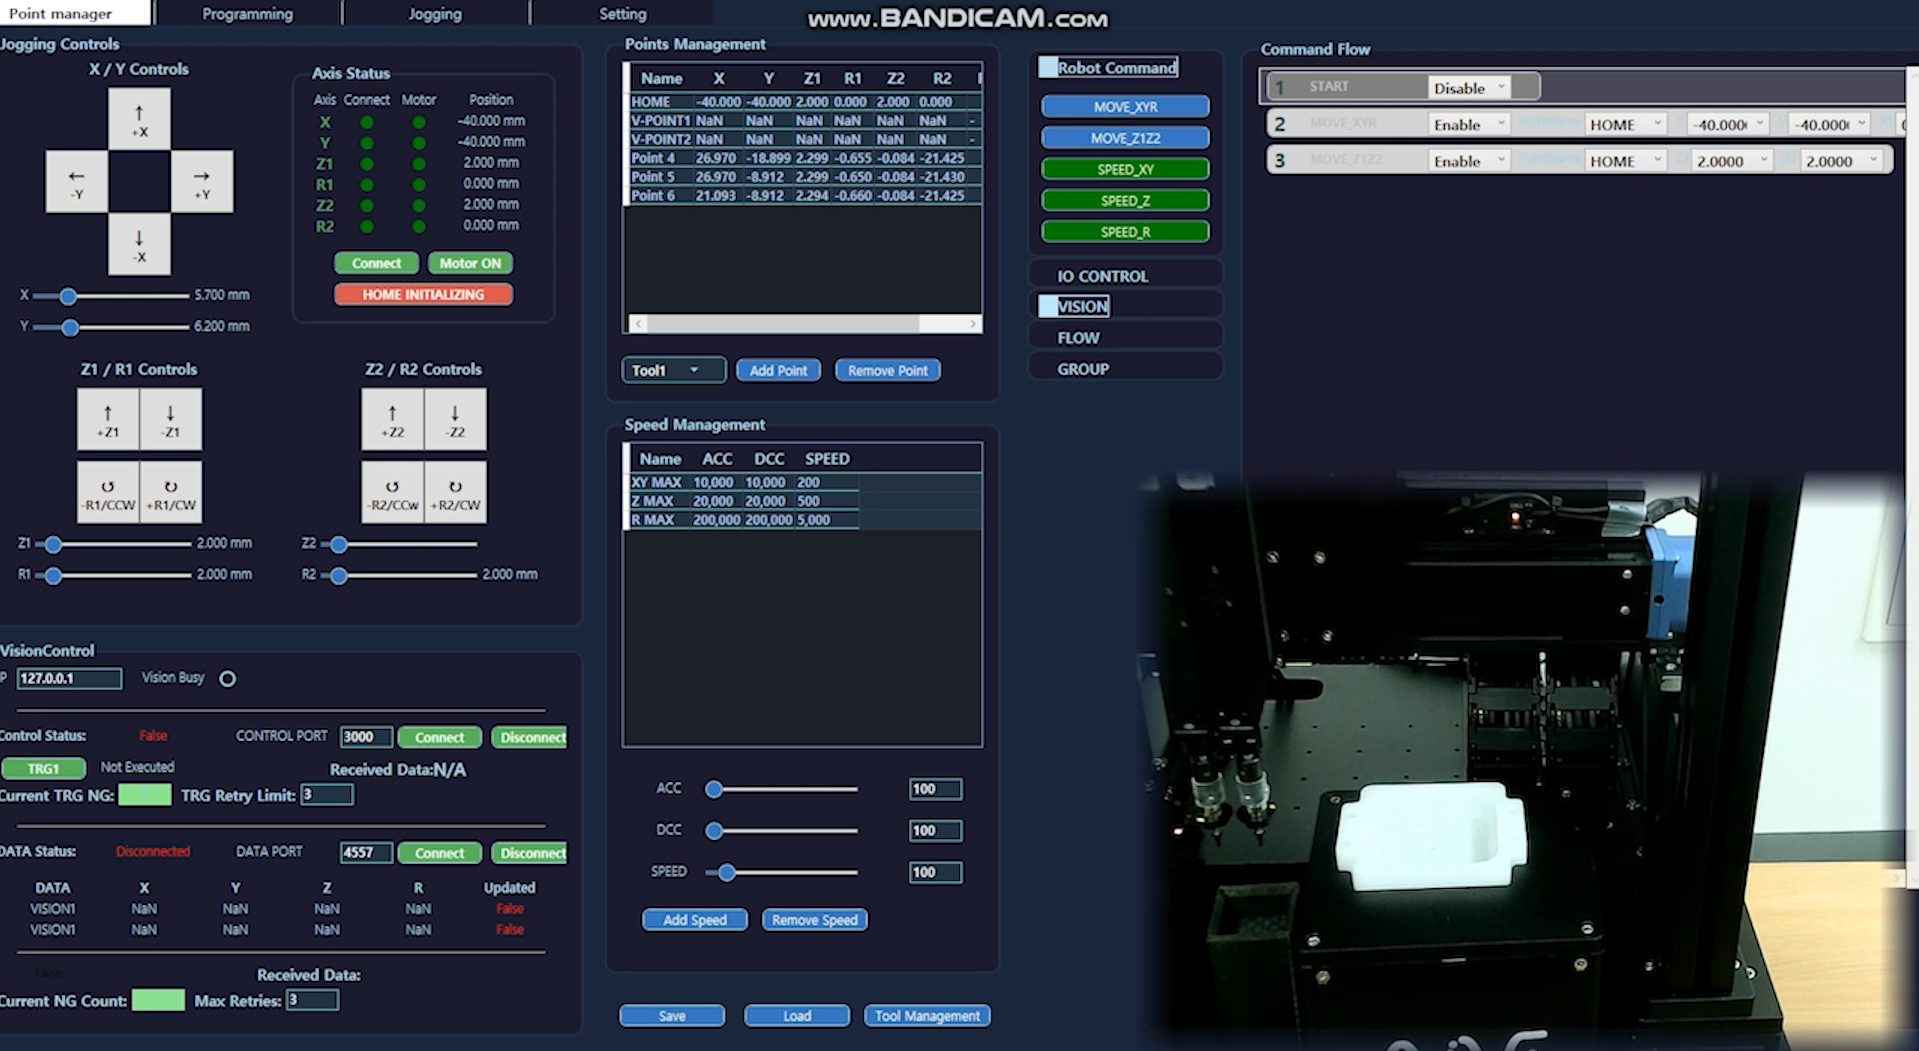The height and width of the screenshot is (1051, 1919).
Task: Change Disable on the START command row
Action: click(x=1467, y=87)
